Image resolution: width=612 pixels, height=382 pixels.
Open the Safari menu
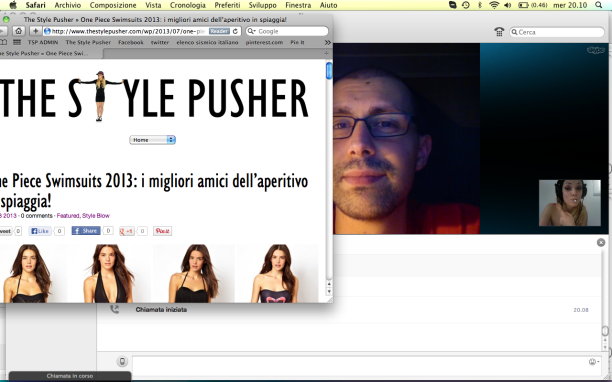36,5
